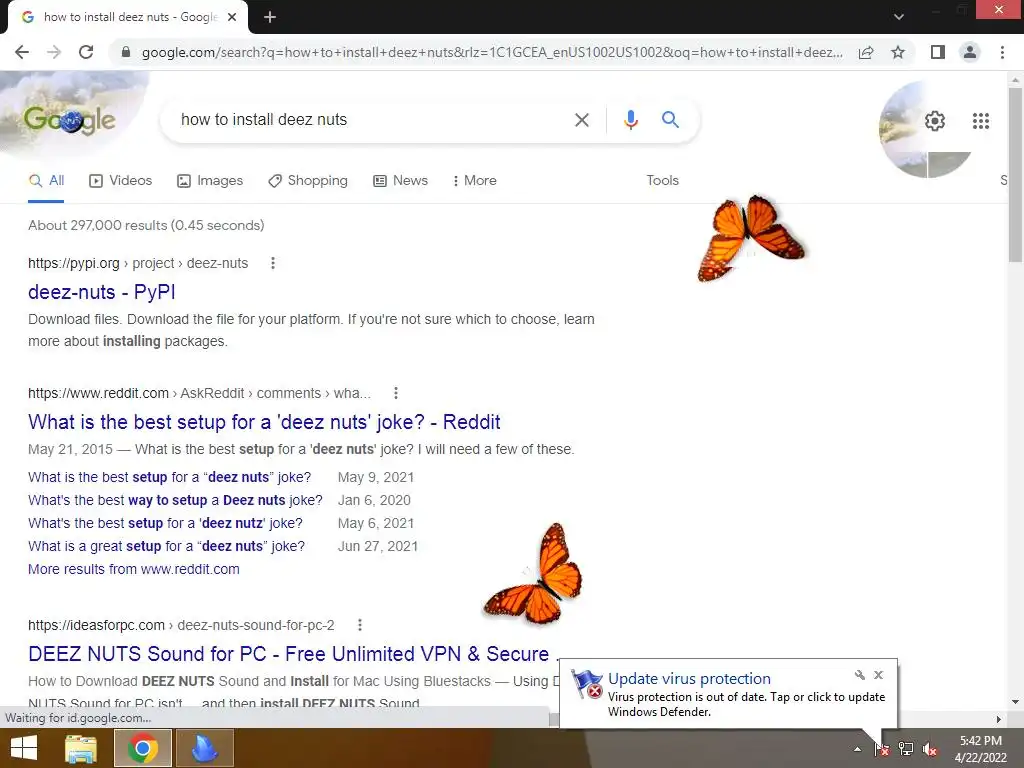Open the 'deez nutz' joke Reddit sublink
This screenshot has height=768, width=1024.
pyautogui.click(x=165, y=523)
